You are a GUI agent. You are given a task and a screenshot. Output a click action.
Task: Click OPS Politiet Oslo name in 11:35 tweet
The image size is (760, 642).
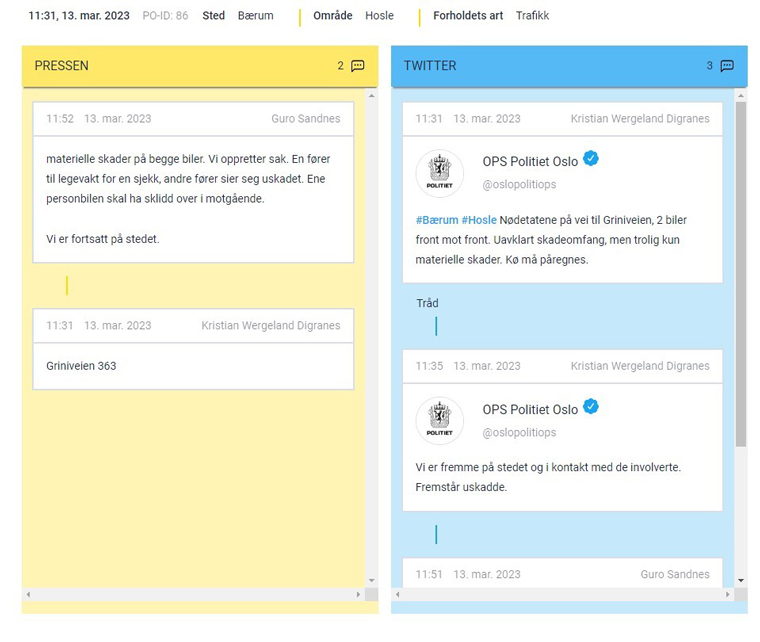tap(530, 409)
